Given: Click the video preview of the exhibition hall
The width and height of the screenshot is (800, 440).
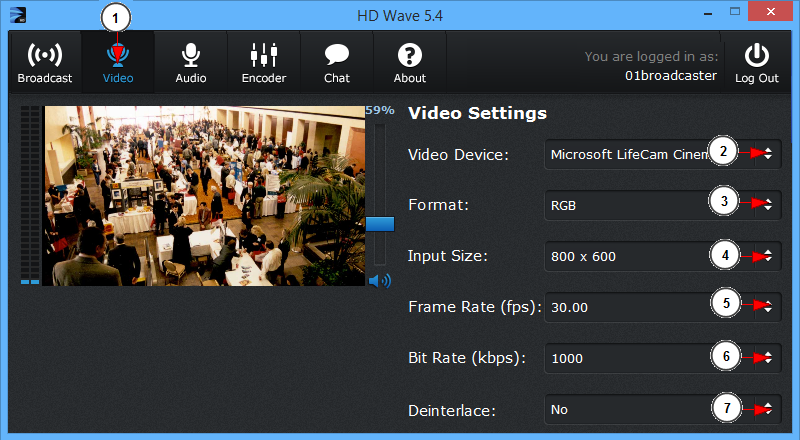Looking at the screenshot, I should coord(204,195).
